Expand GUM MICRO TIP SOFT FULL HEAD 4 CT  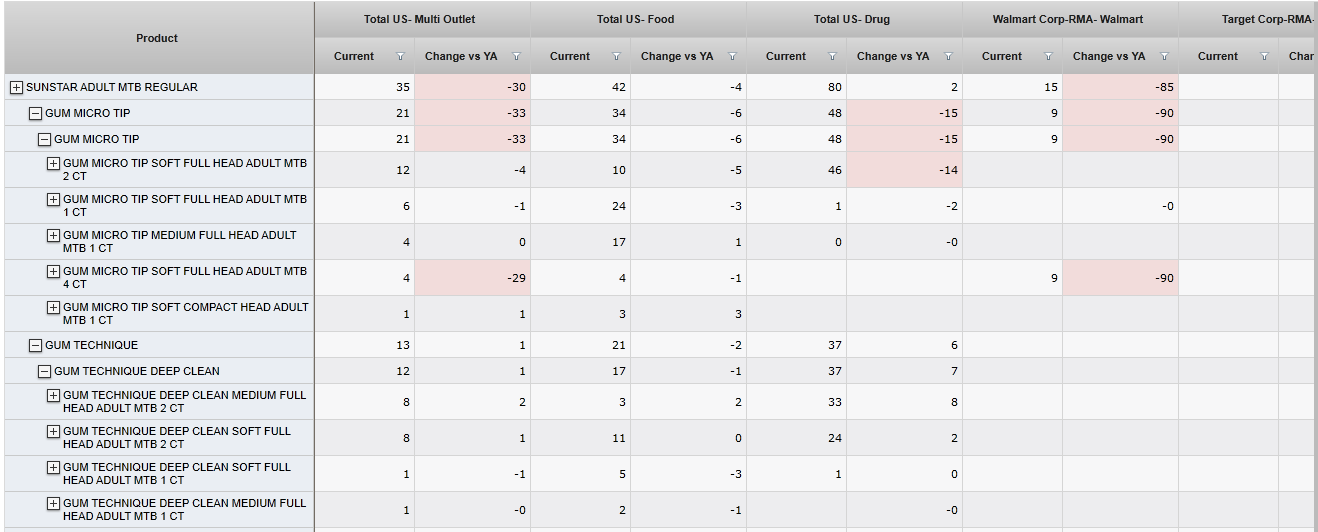53,272
